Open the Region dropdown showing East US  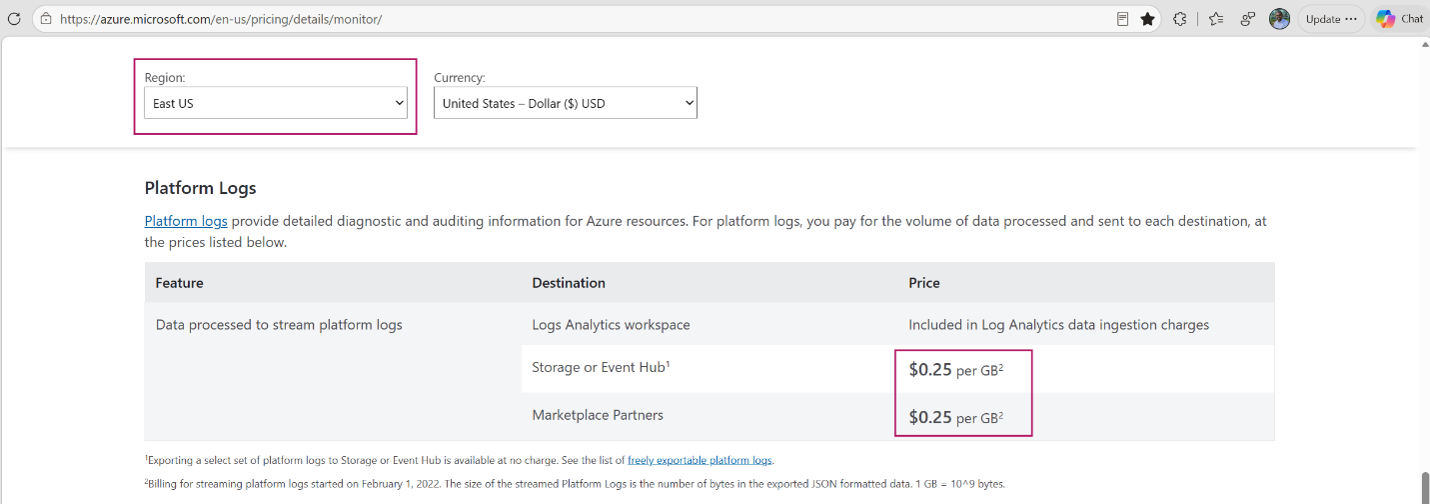pos(276,103)
